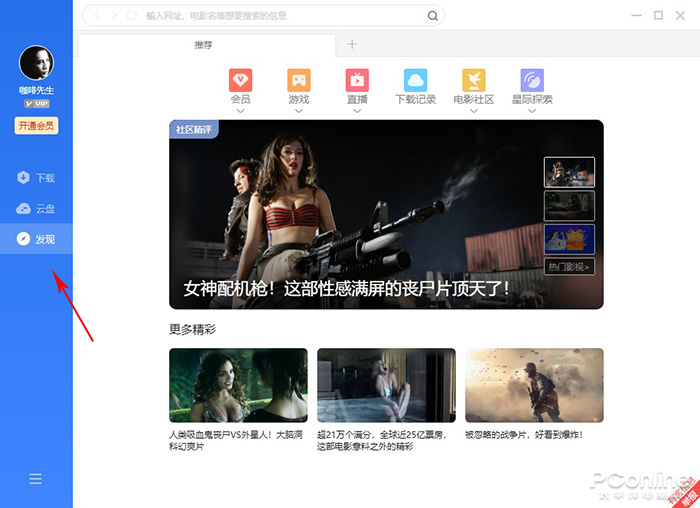The image size is (700, 508).
Task: Open the hamburger menu in sidebar
Action: [x=35, y=479]
